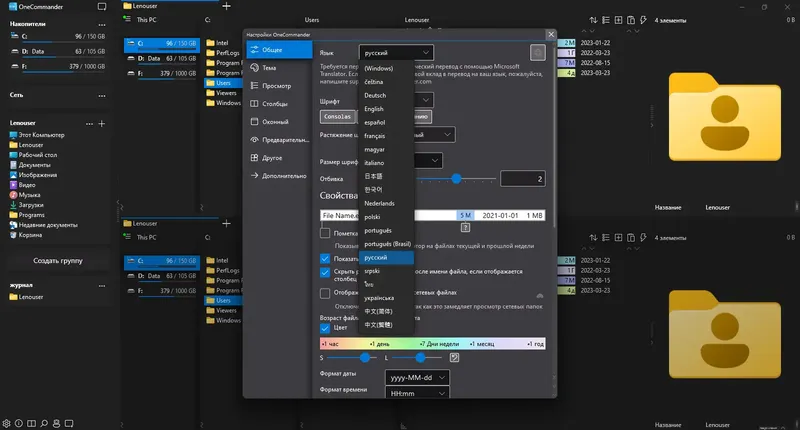The image size is (800, 430).
Task: Click lightning actions icon in lower pane toolbar
Action: coord(643,237)
